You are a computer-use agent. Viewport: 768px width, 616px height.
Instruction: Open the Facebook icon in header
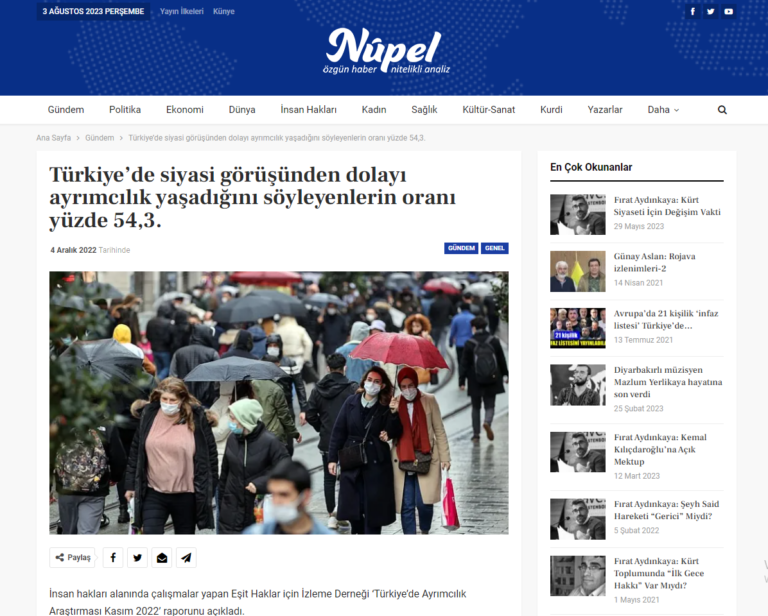[693, 11]
